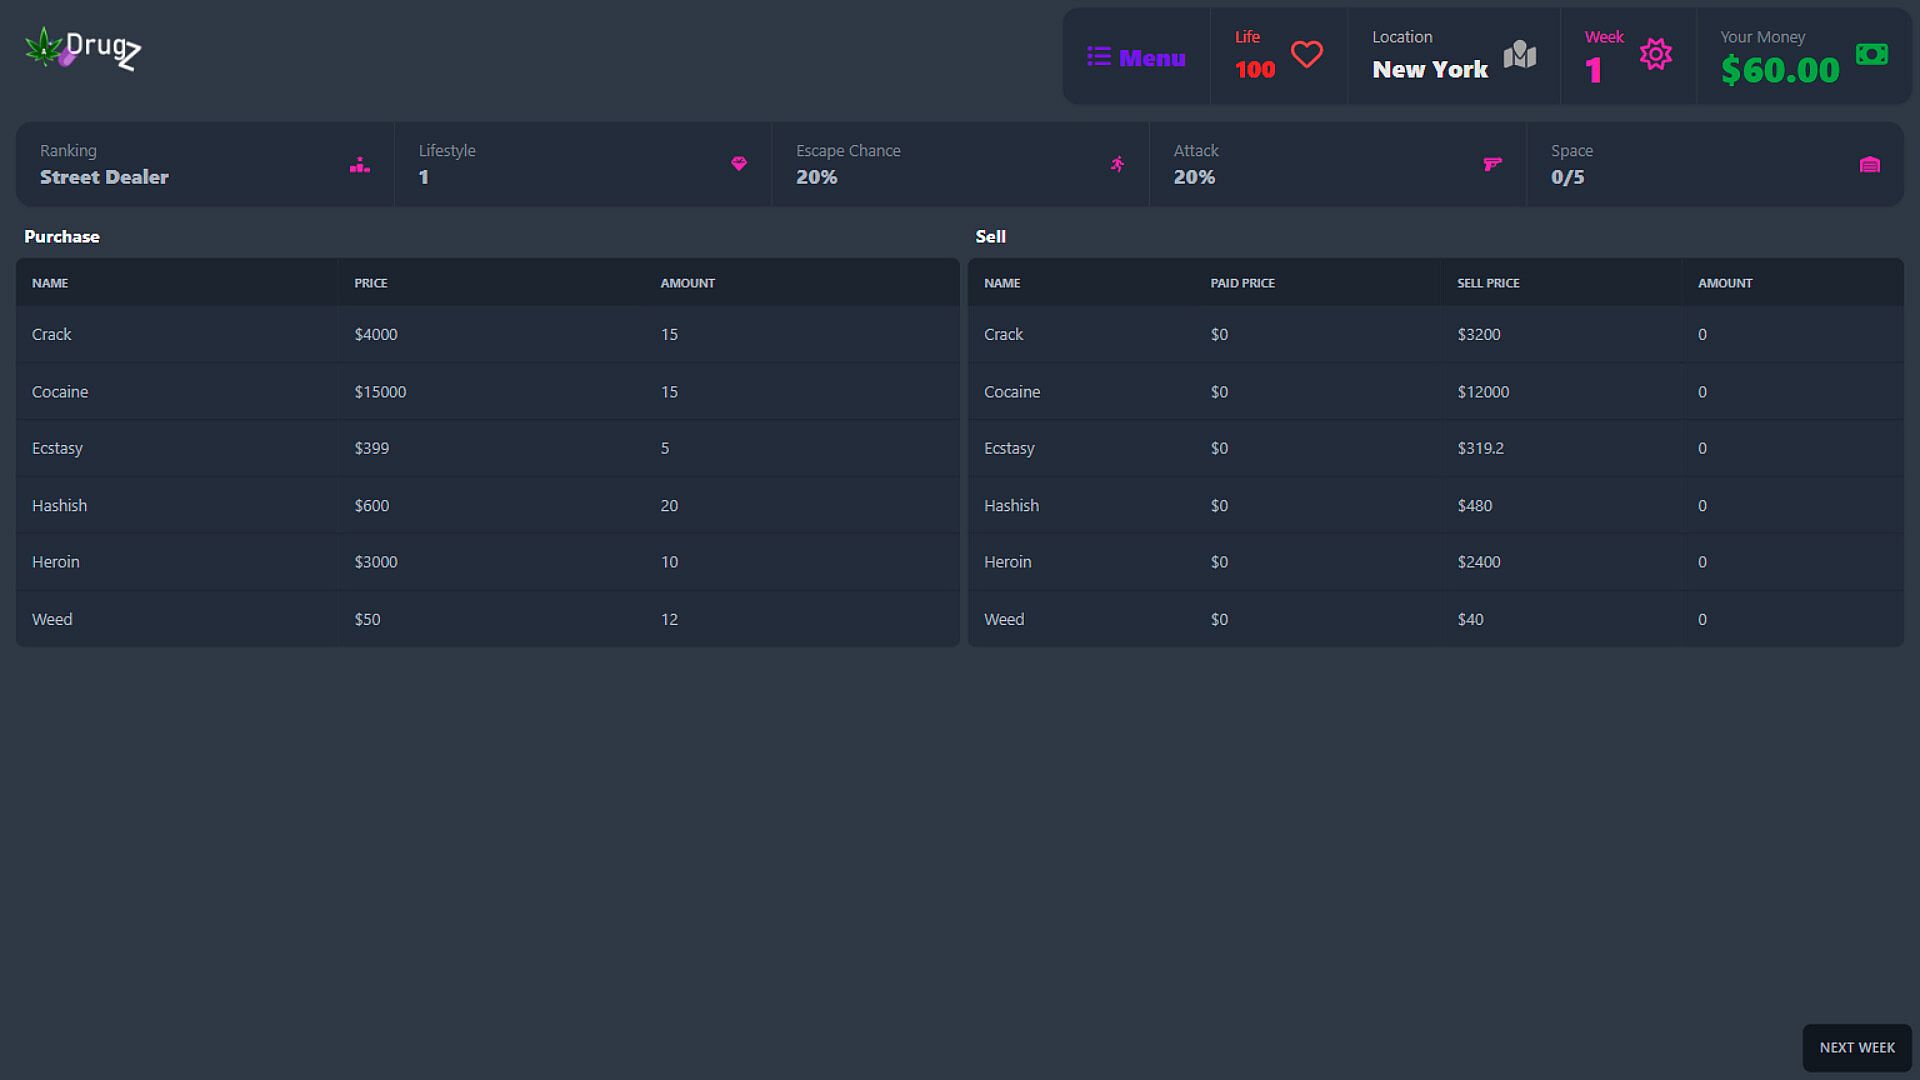Screen dimensions: 1920x1080
Task: Click the DrugZ cannabis leaf logo
Action: [x=45, y=47]
